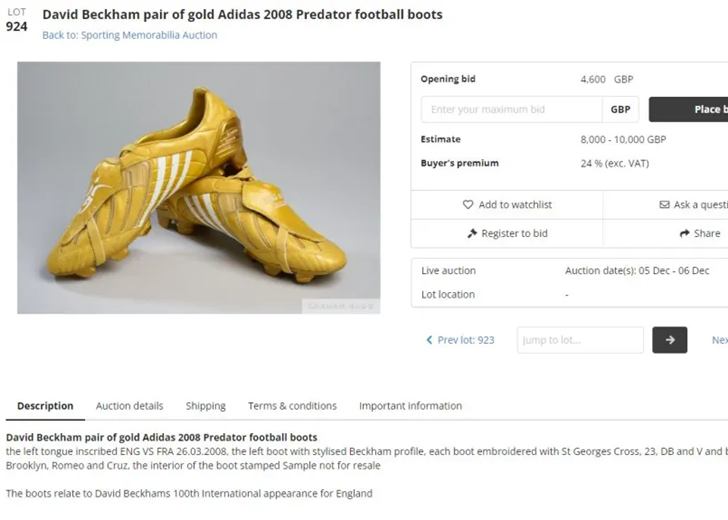Go back to Sporting Memorabilia Auction link

[x=130, y=35]
